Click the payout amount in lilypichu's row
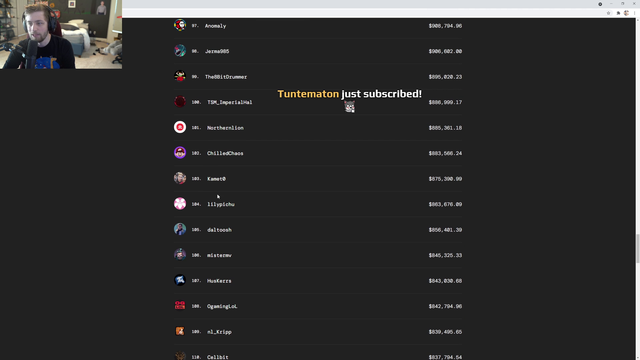 click(x=445, y=204)
